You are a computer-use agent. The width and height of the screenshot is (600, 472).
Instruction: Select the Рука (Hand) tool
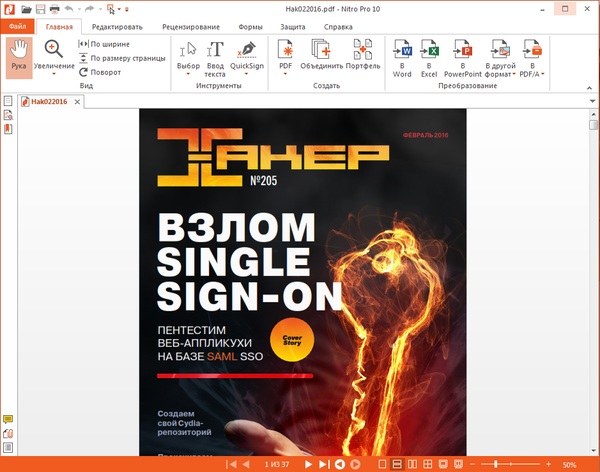click(19, 56)
